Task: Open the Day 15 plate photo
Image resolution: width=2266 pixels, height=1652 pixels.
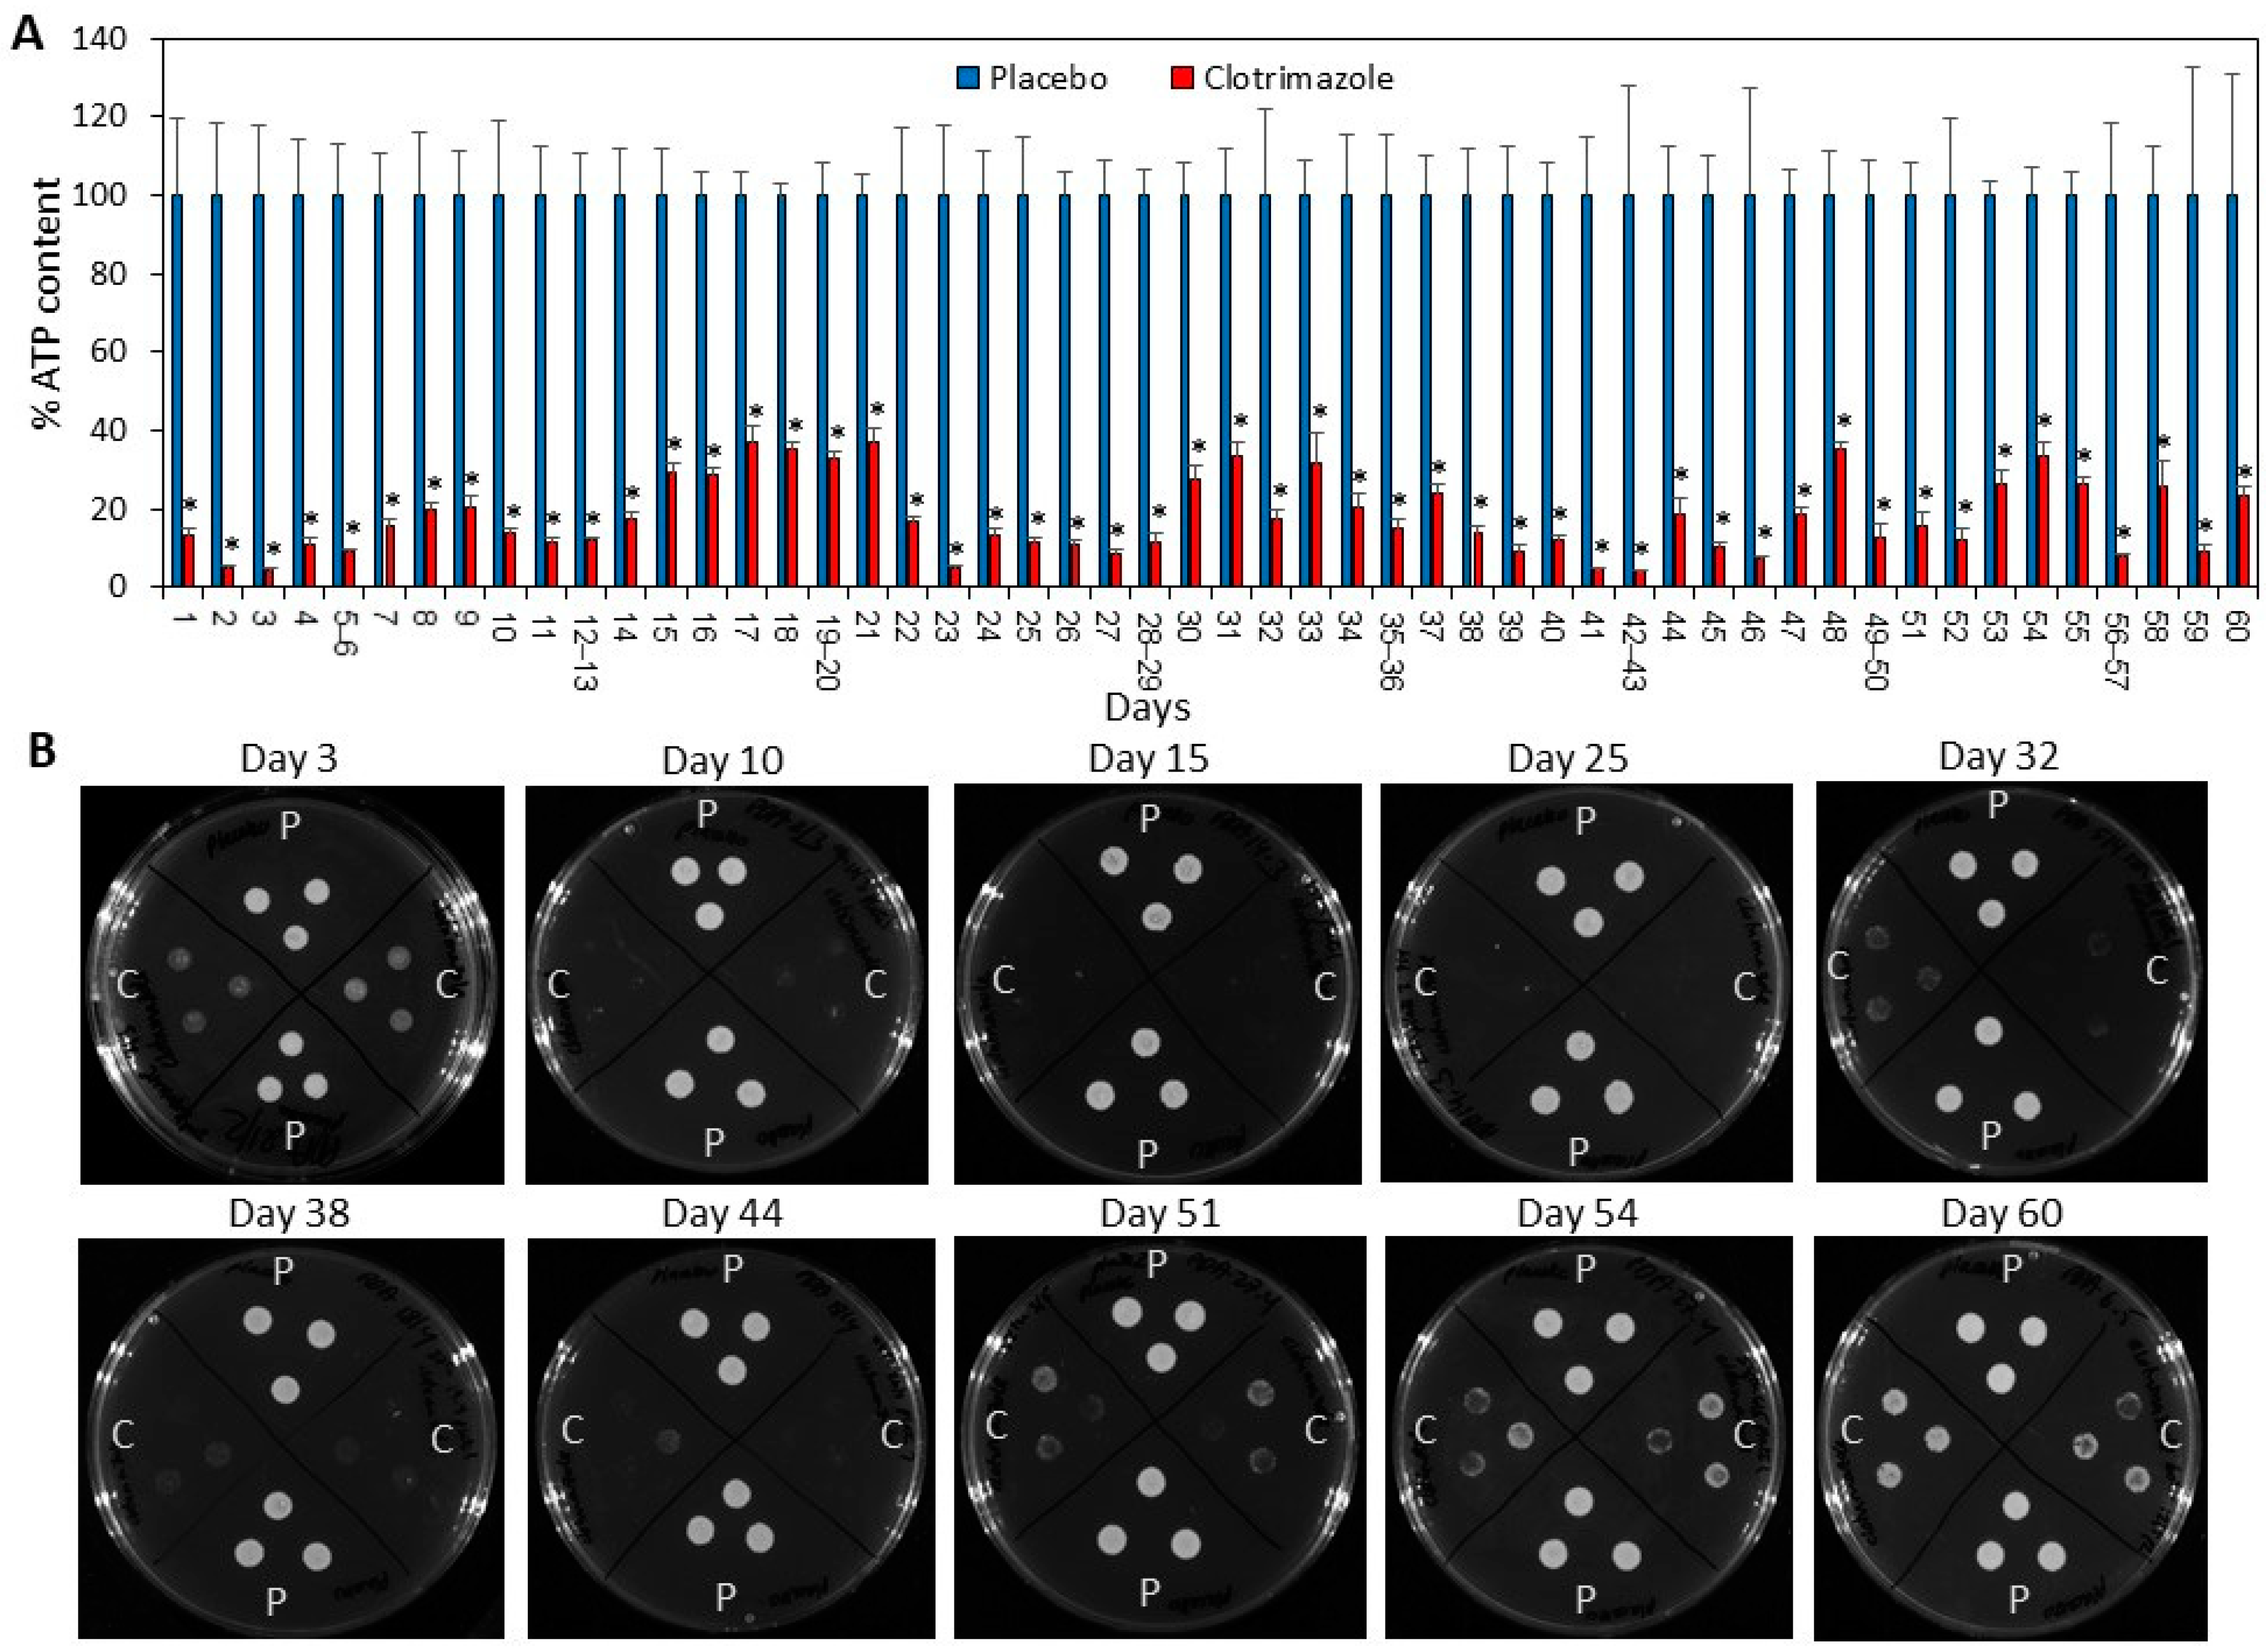Action: 1157,984
